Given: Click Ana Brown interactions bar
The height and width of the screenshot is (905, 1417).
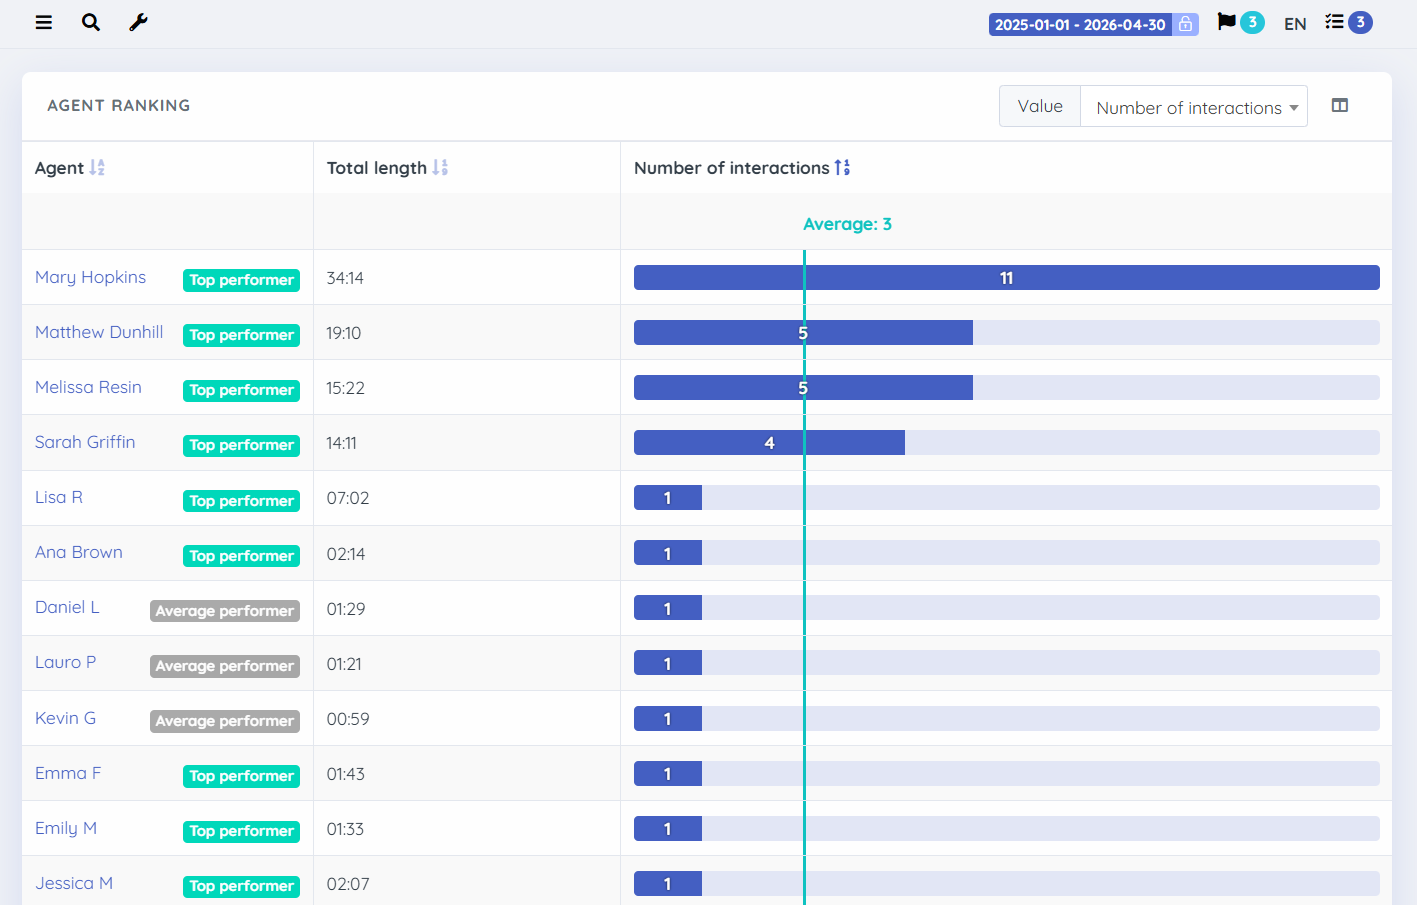Looking at the screenshot, I should pos(668,553).
